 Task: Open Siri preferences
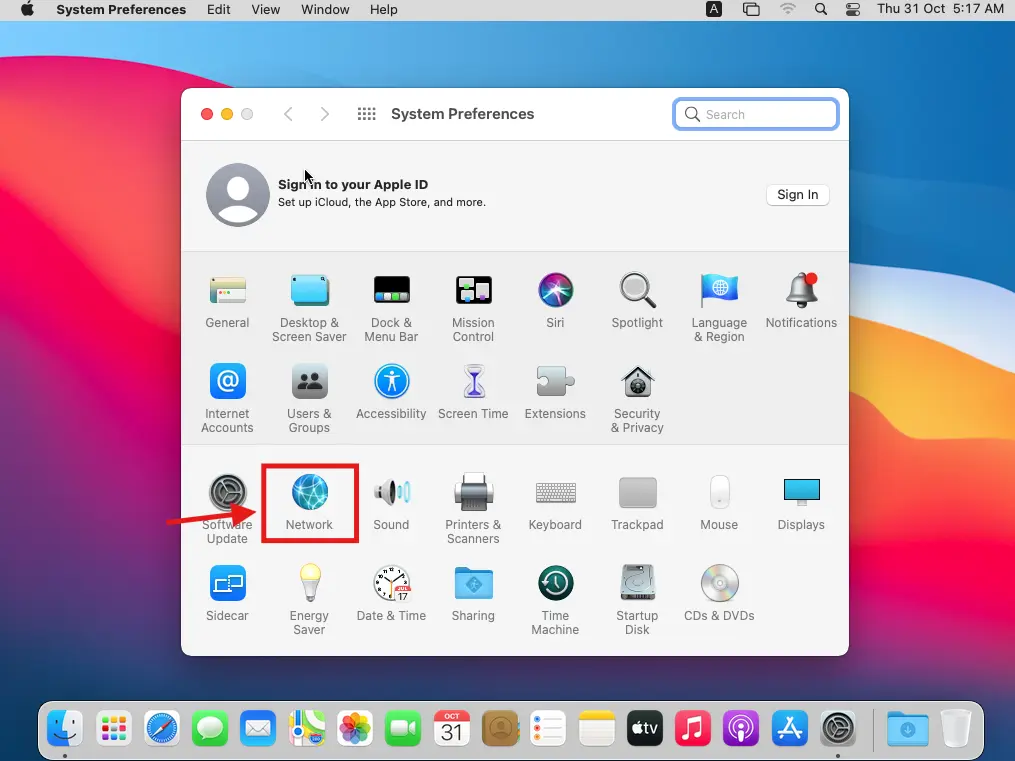click(555, 302)
